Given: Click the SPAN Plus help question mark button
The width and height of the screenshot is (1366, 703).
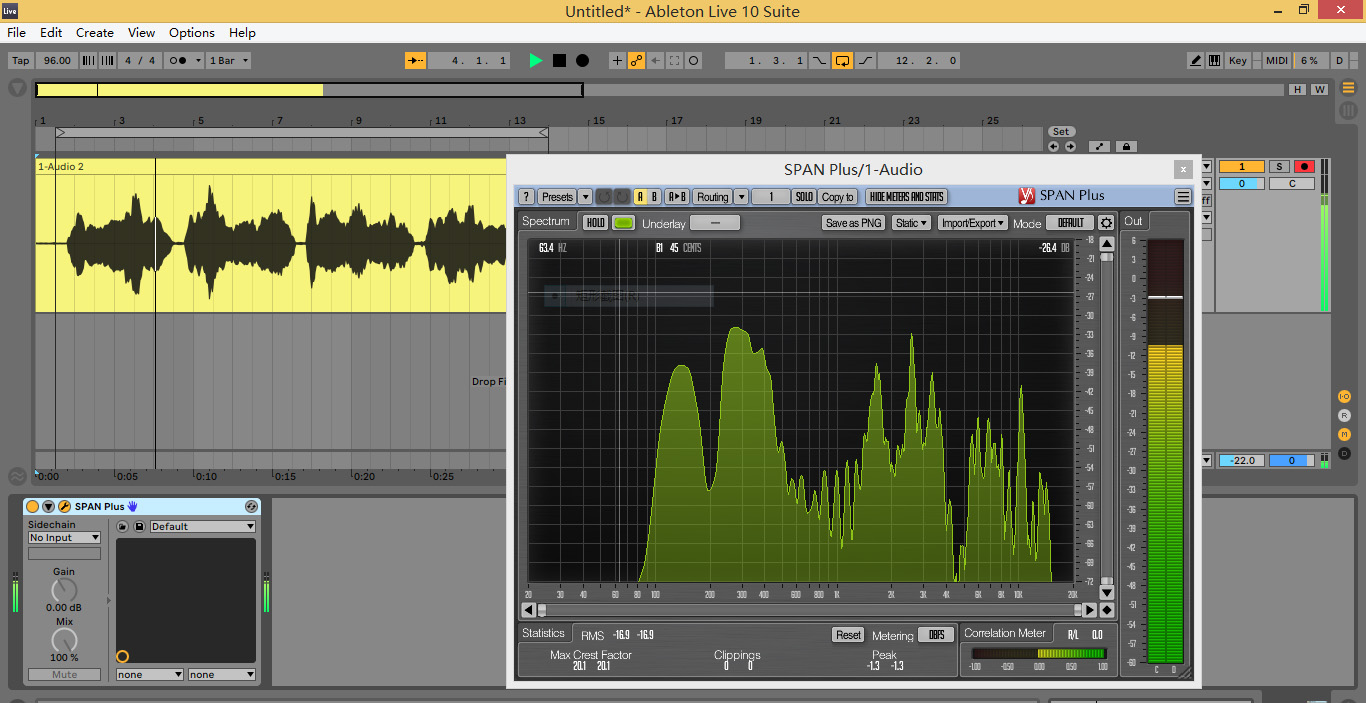Looking at the screenshot, I should click(526, 197).
